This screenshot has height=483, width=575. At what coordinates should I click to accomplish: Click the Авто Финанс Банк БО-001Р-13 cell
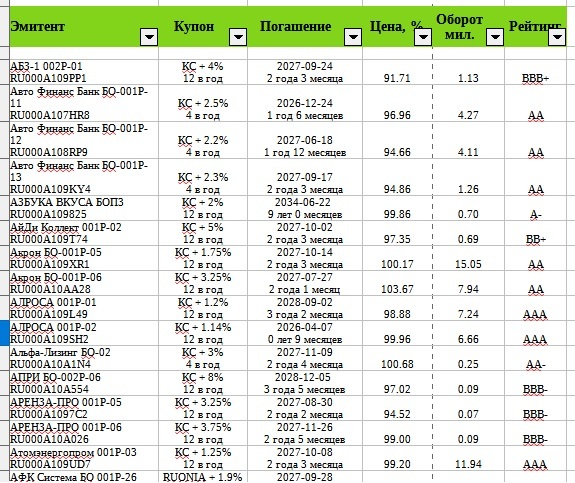pos(84,177)
